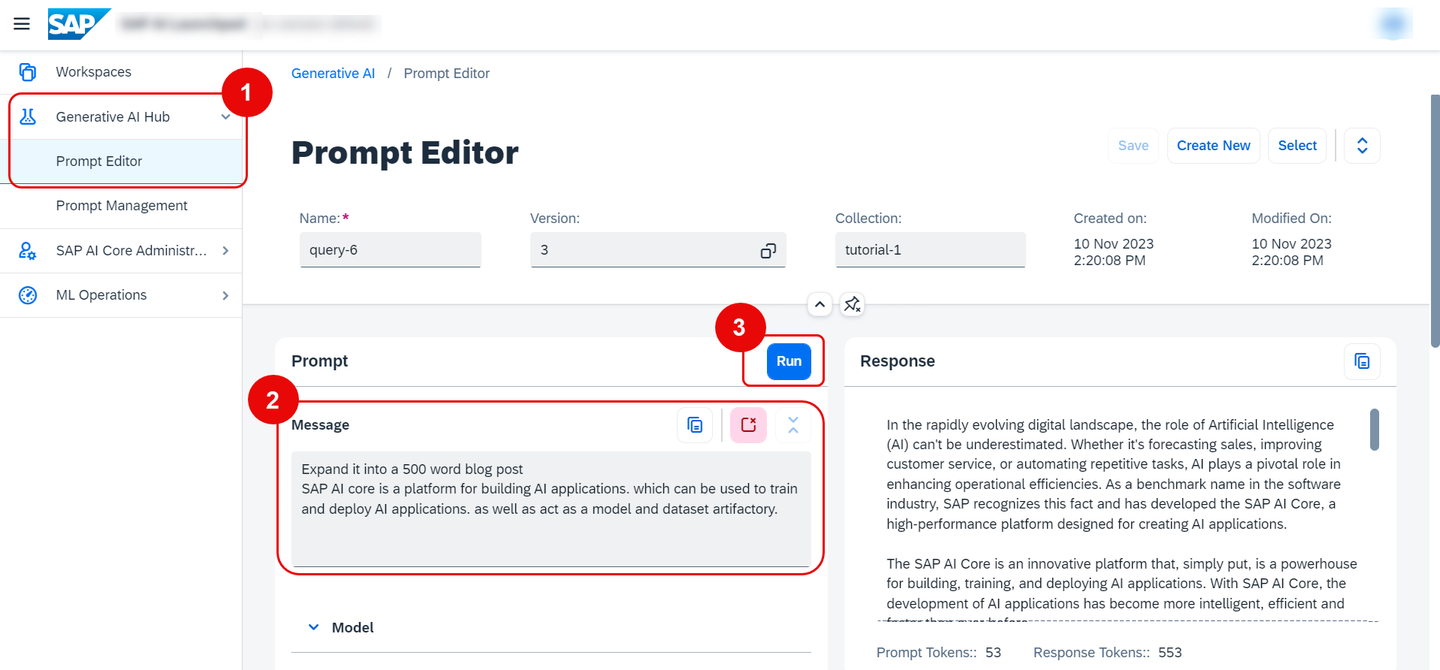
Task: Select Generative AI Hub menu item
Action: tap(113, 117)
